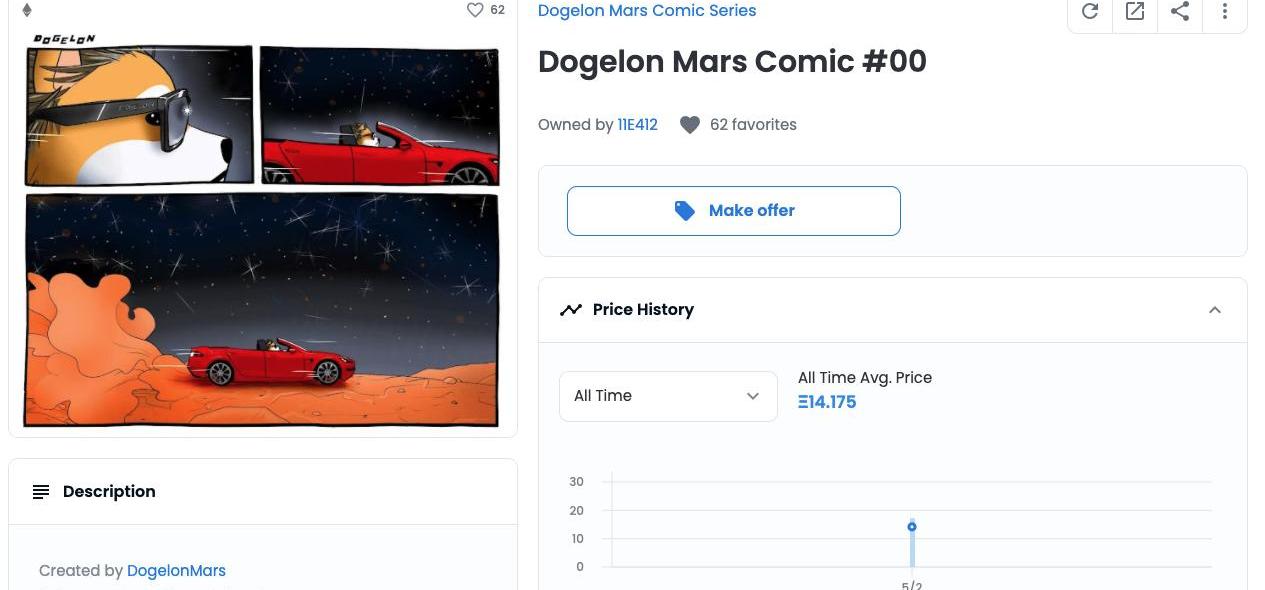Viewport: 1265px width, 590px height.
Task: Click the Description lines icon
Action: coord(41,492)
